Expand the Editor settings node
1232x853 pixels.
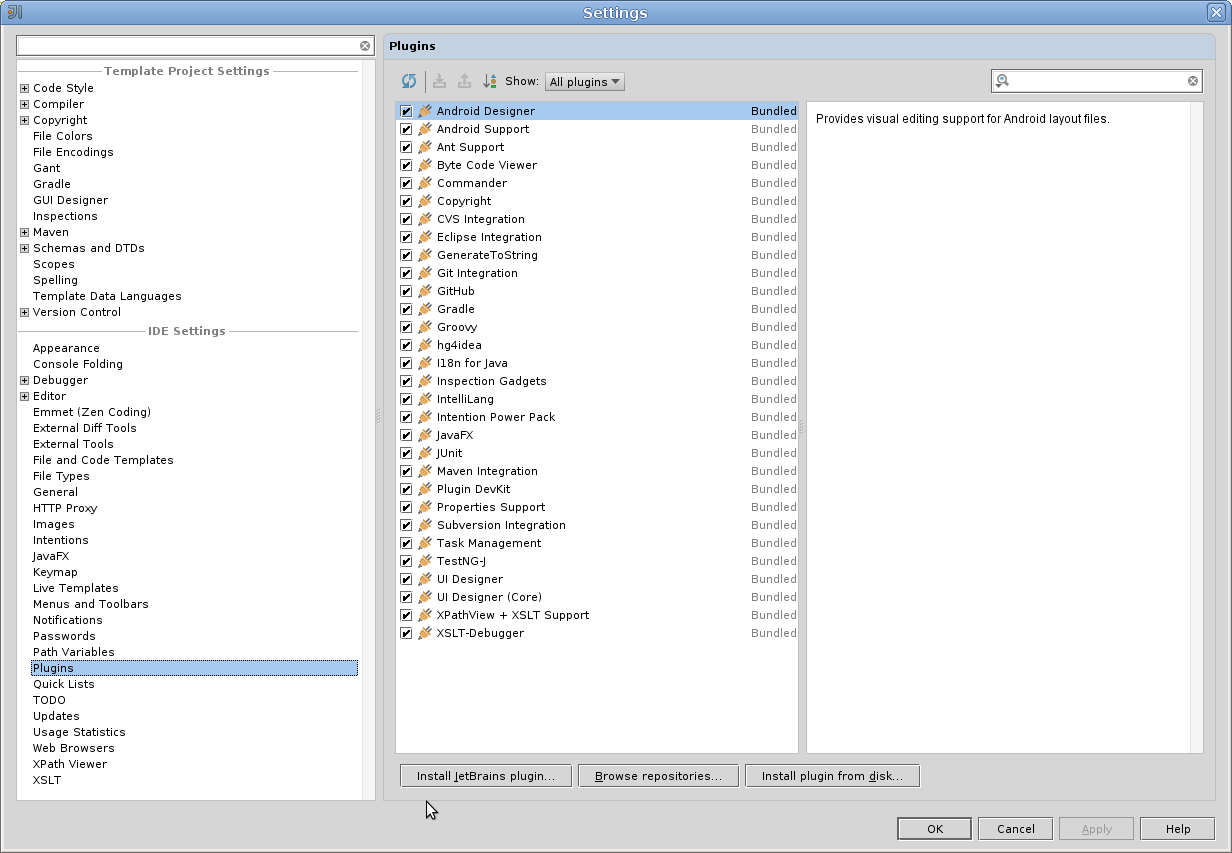click(24, 396)
